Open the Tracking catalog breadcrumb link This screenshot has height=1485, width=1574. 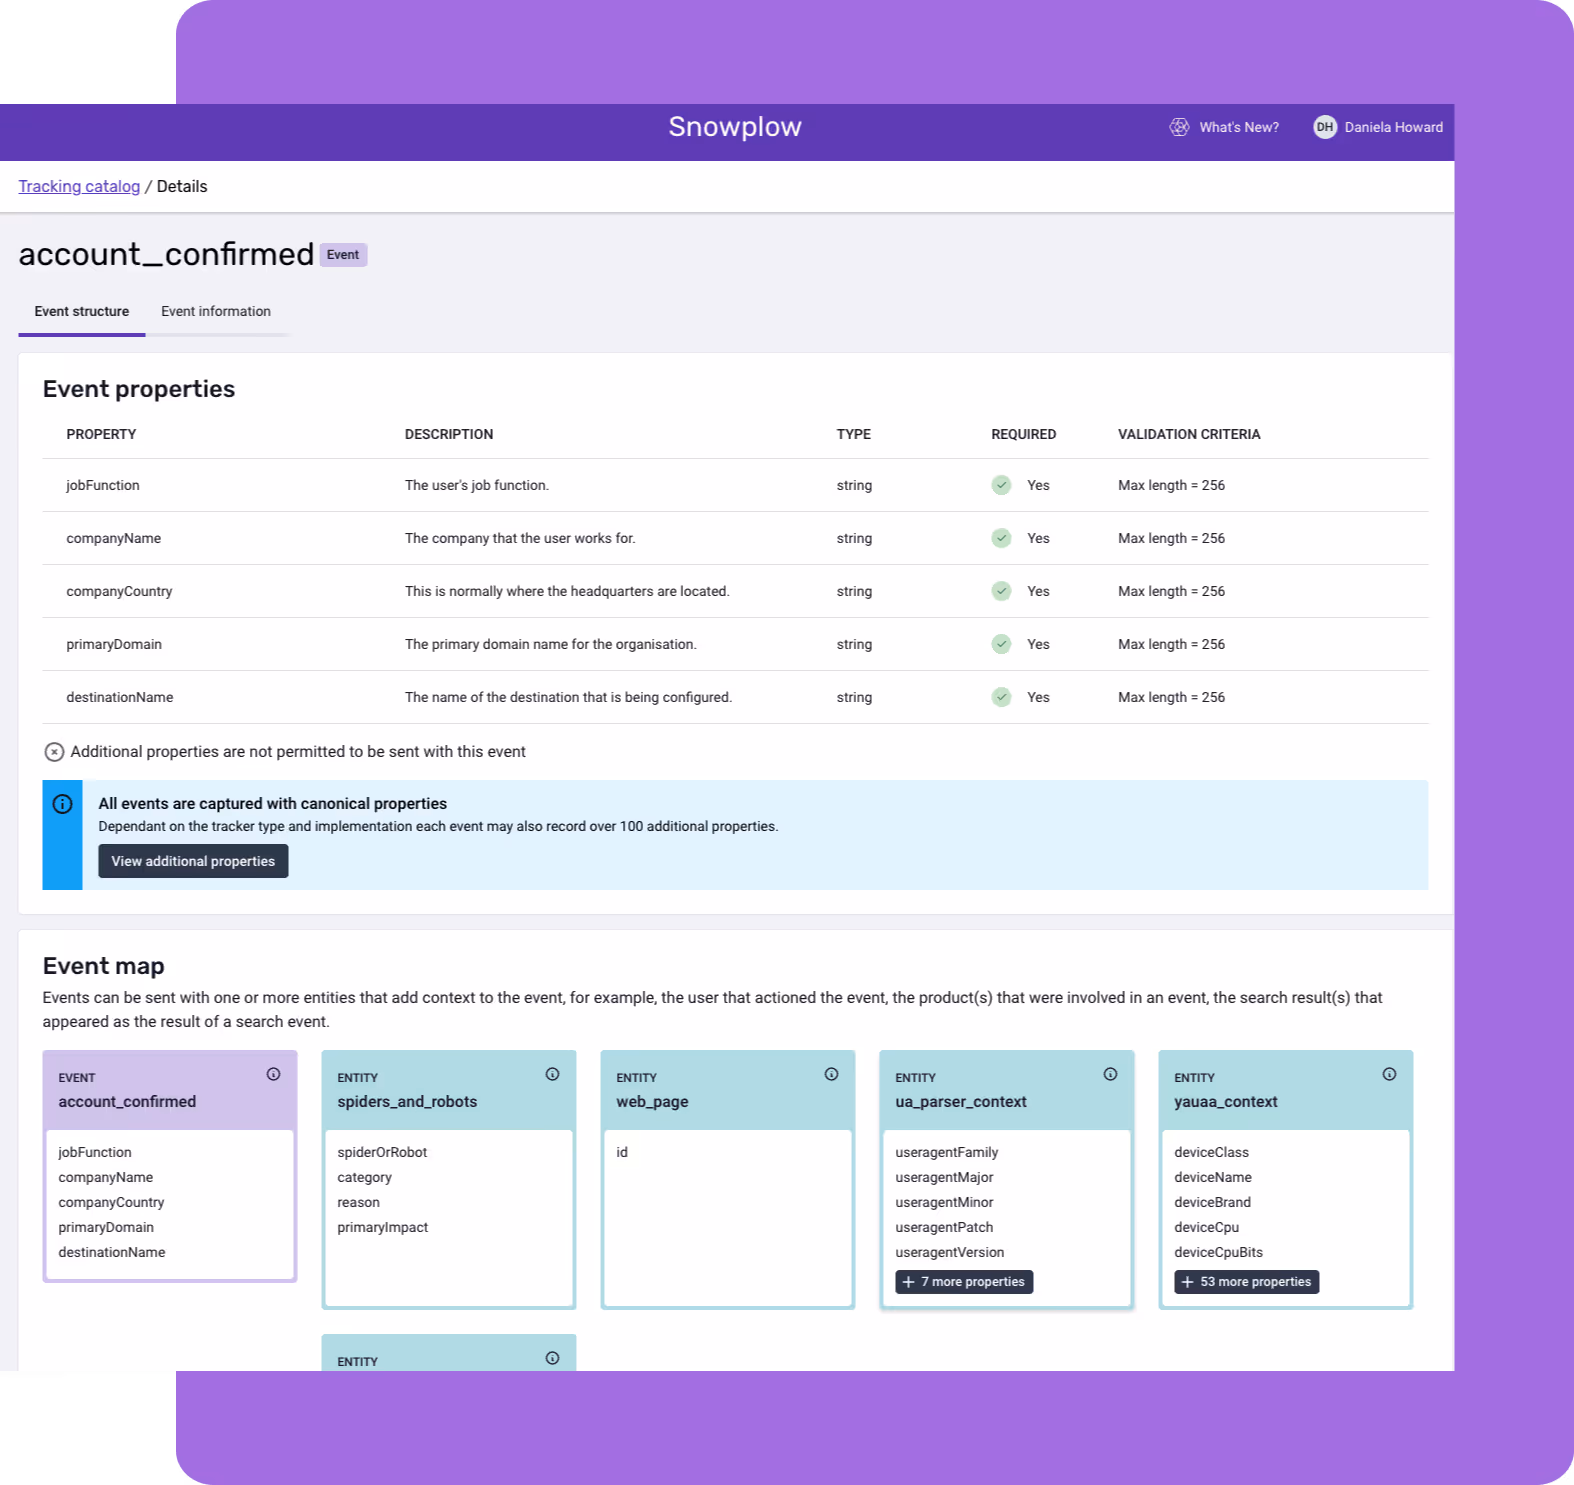[x=79, y=186]
